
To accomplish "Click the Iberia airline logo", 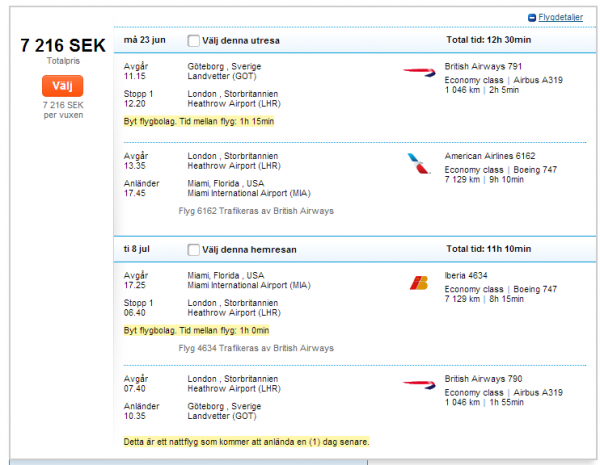I will tap(419, 282).
